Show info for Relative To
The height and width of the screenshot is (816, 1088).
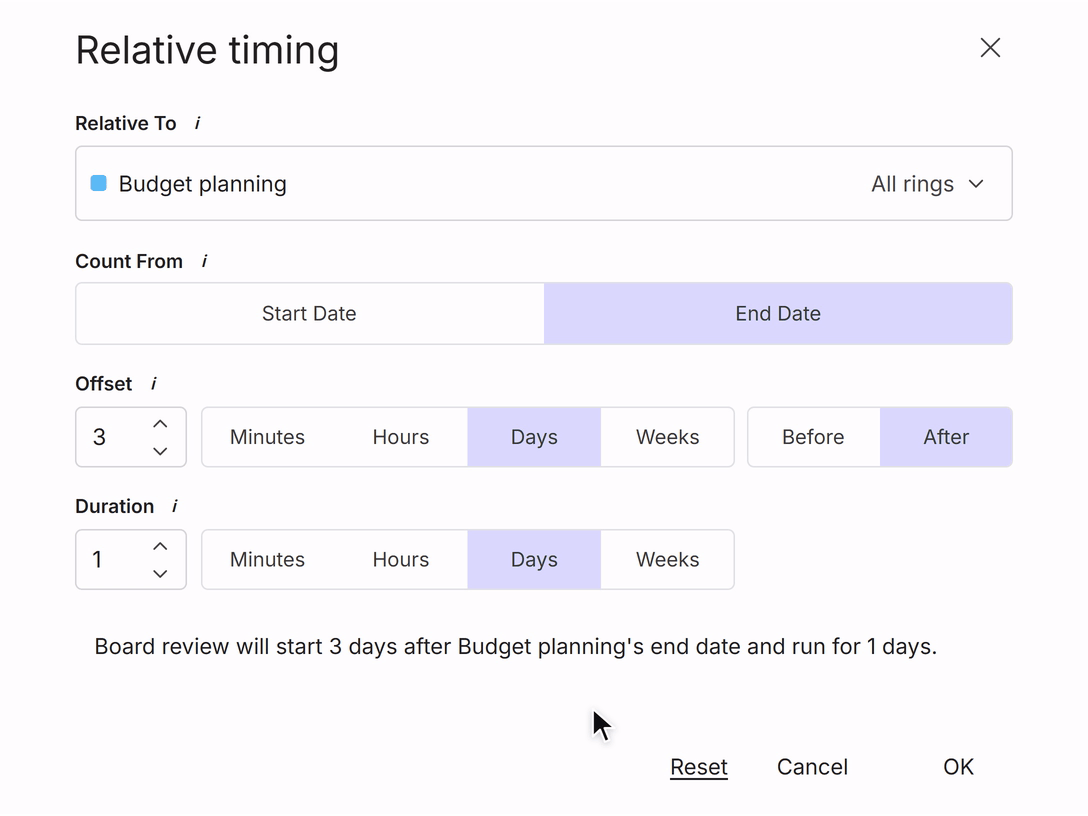[x=198, y=124]
